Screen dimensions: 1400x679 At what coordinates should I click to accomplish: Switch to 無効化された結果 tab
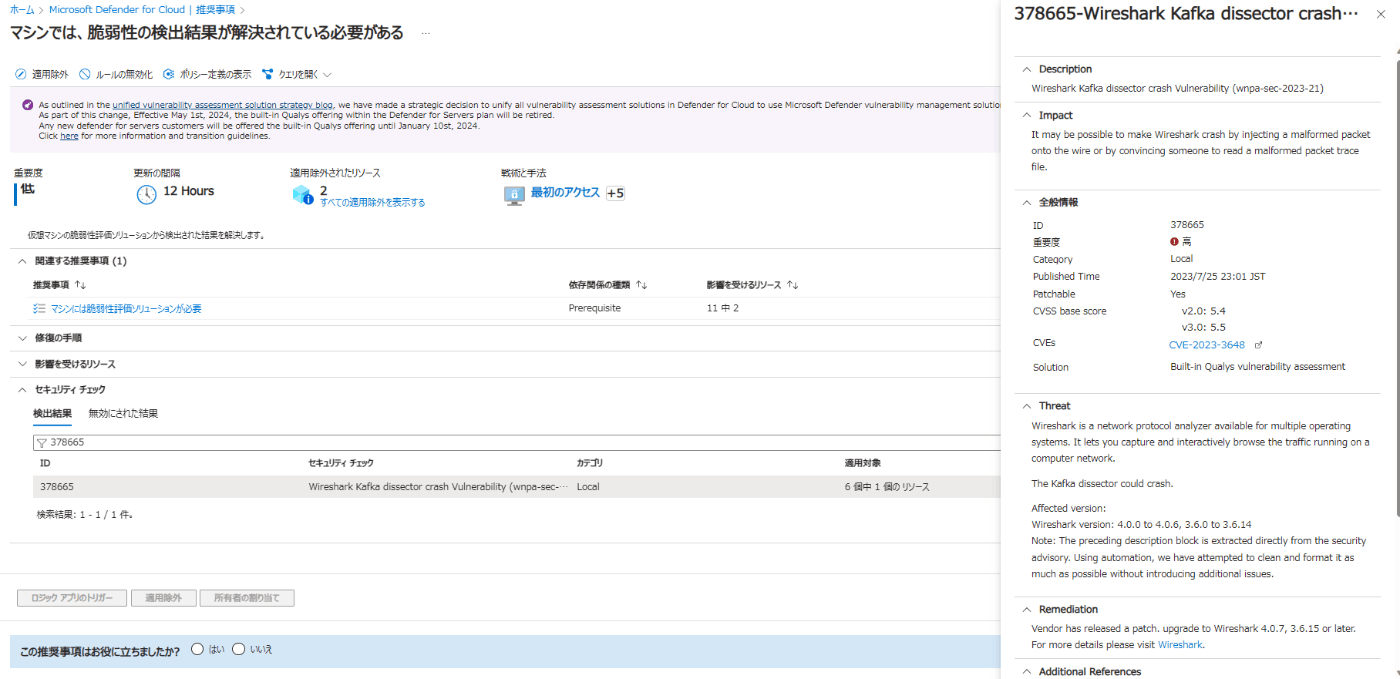point(123,413)
